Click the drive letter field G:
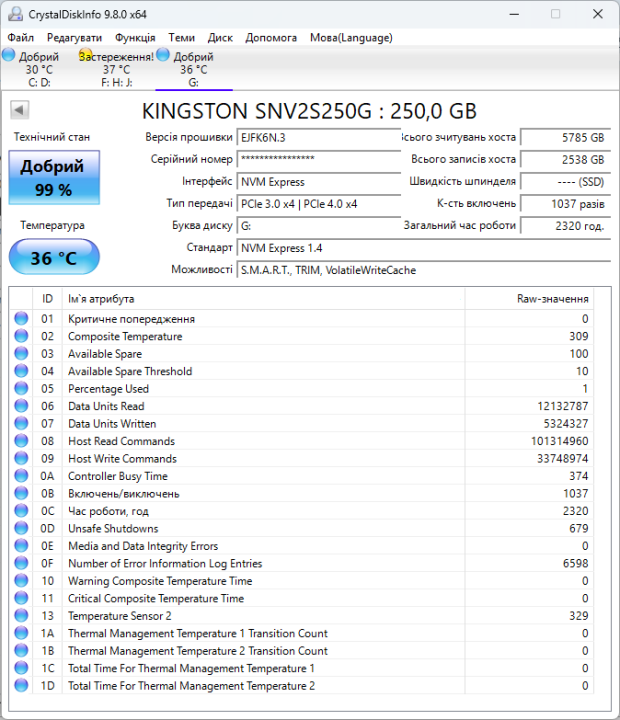 tap(319, 225)
